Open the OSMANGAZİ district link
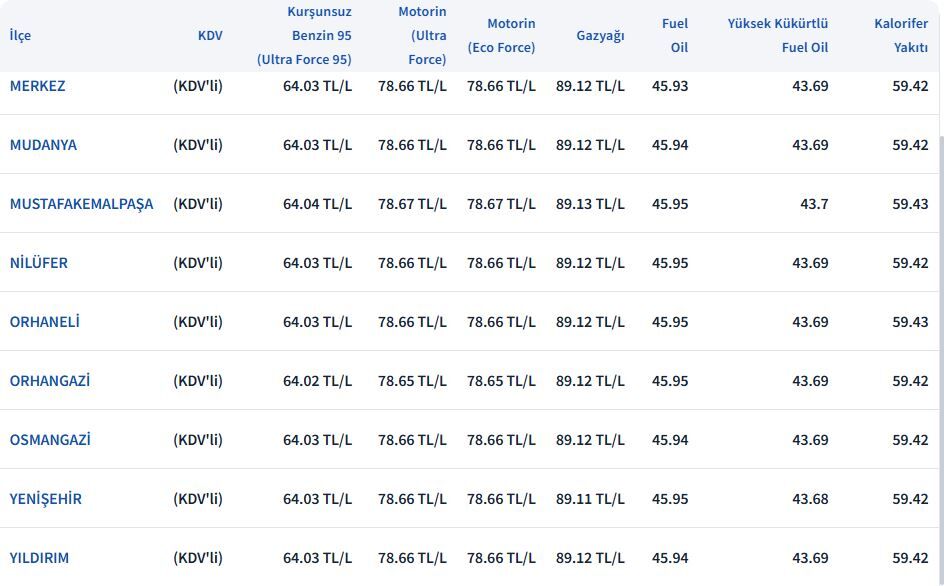 pos(50,440)
